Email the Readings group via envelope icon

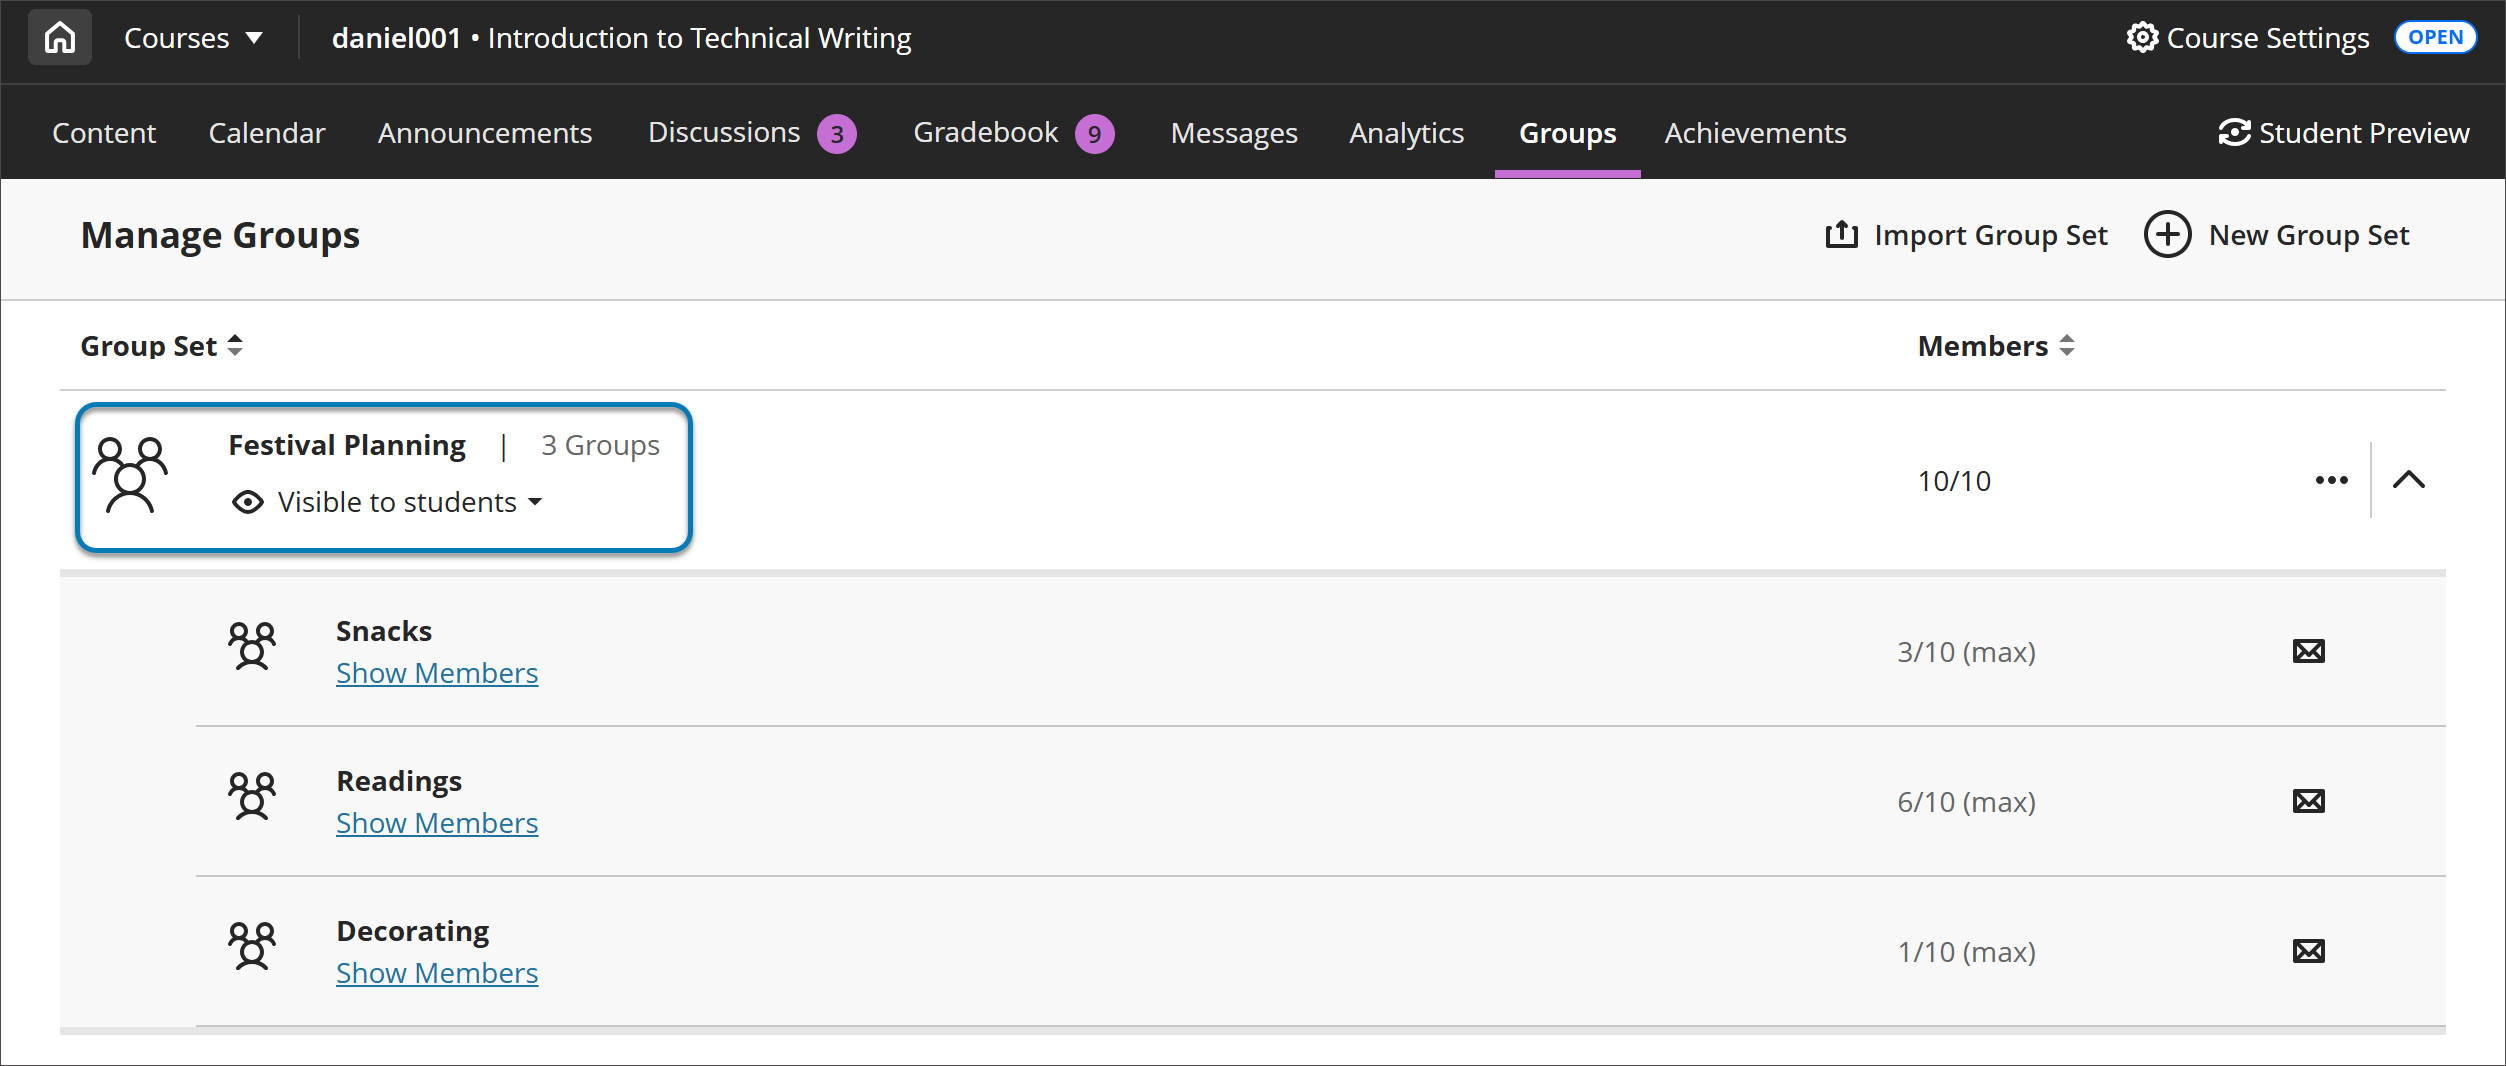[x=2308, y=800]
